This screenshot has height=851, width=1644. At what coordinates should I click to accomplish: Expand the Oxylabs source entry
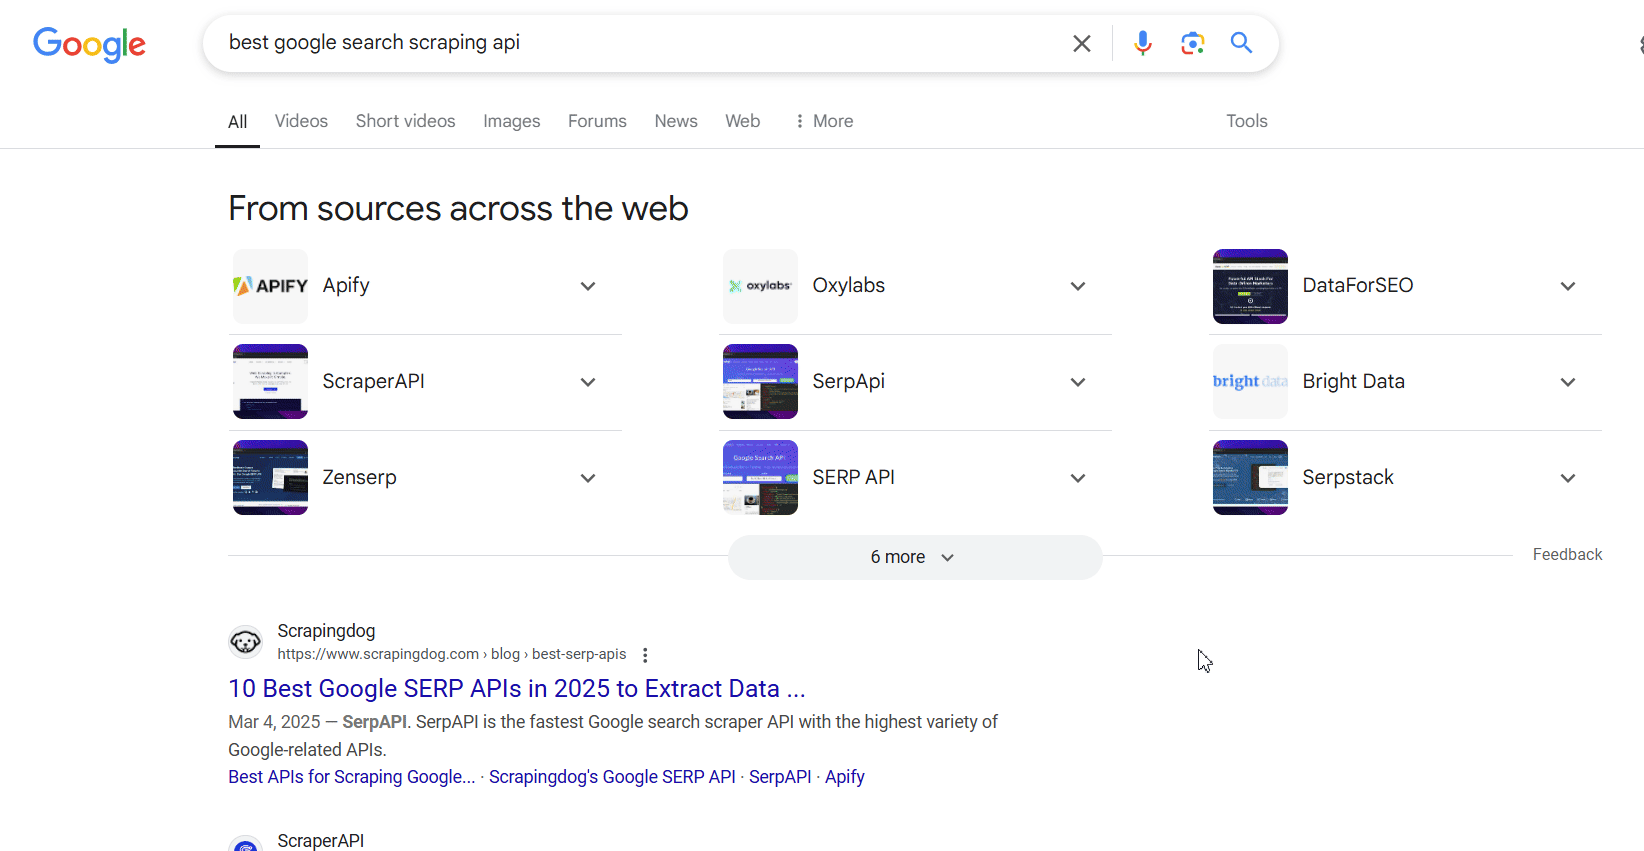(x=1077, y=286)
